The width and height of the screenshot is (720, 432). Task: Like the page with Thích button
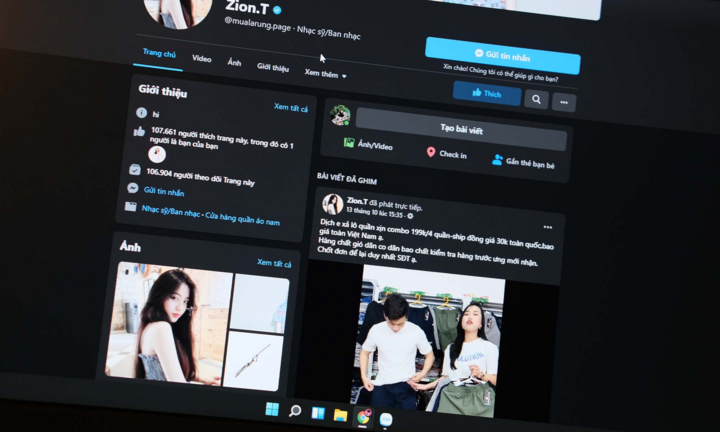pos(487,93)
